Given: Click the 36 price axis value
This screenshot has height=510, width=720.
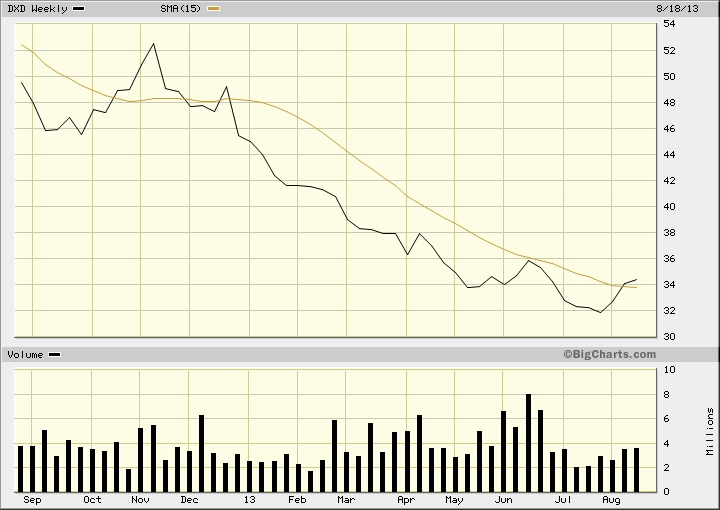Looking at the screenshot, I should (x=669, y=259).
